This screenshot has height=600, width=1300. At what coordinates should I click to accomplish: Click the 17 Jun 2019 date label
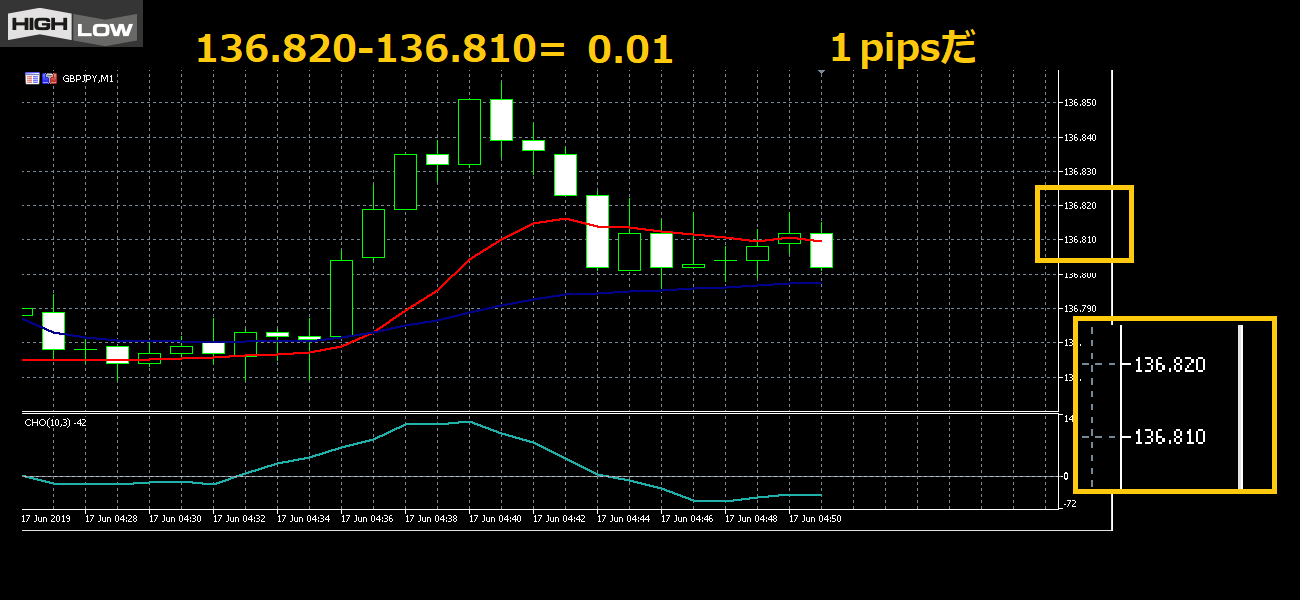(x=47, y=519)
